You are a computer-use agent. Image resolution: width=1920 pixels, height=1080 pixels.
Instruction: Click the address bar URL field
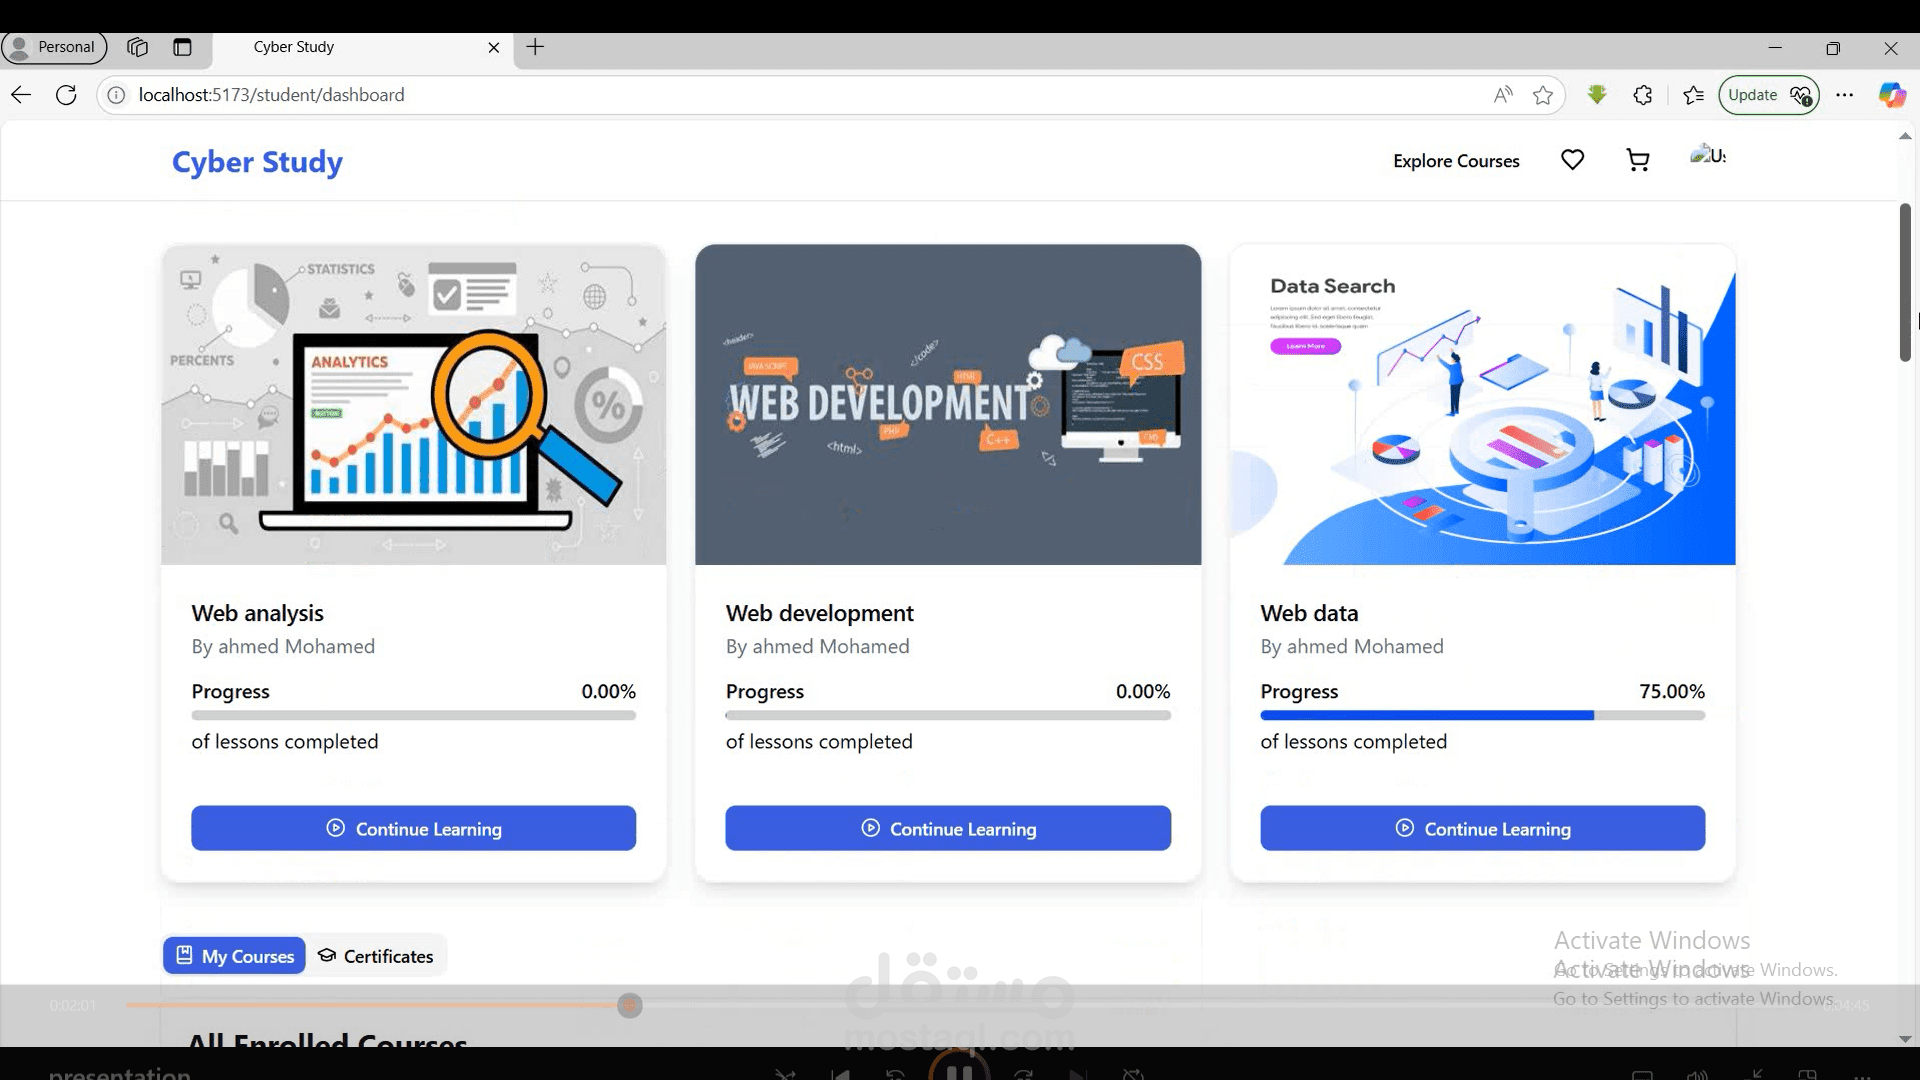point(700,95)
